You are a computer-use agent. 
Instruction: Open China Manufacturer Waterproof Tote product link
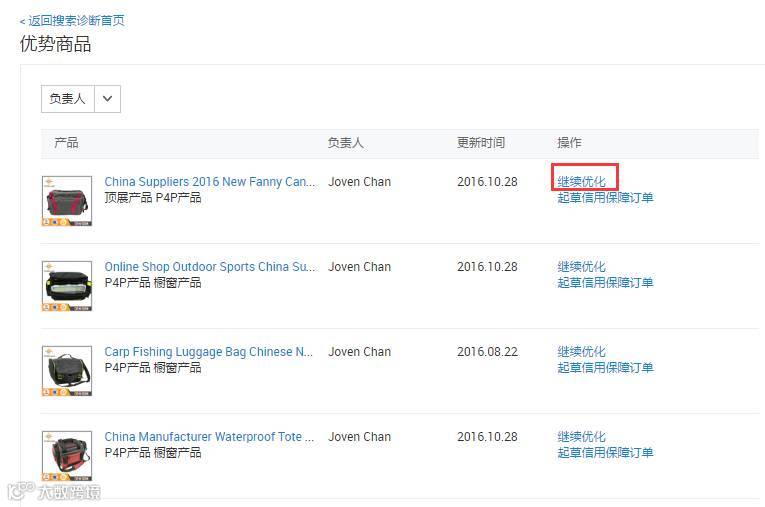tap(209, 436)
